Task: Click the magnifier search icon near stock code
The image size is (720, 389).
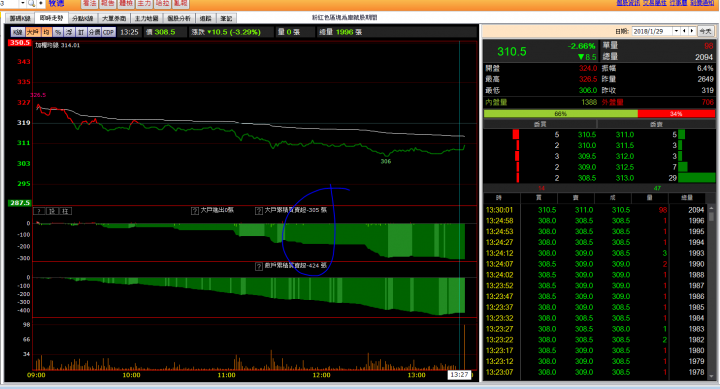Action: point(31,3)
